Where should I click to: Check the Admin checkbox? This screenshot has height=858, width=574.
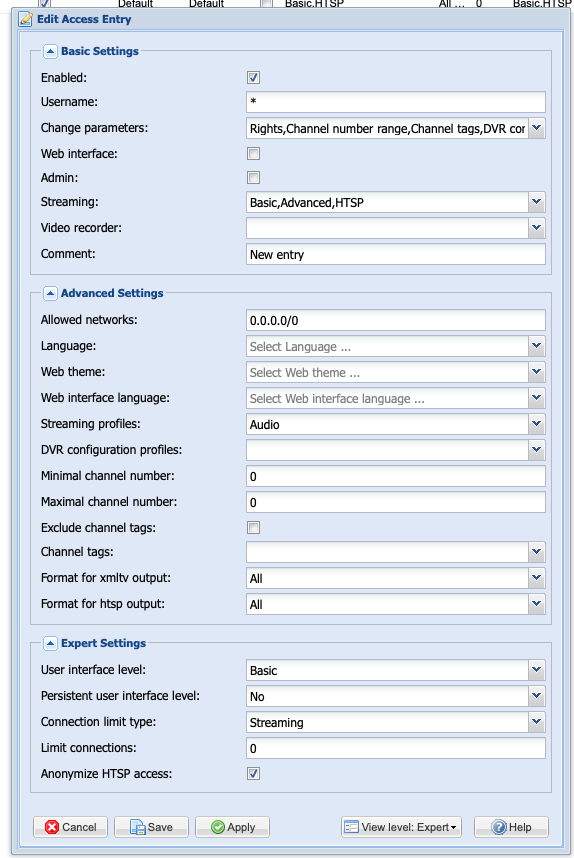[x=253, y=178]
